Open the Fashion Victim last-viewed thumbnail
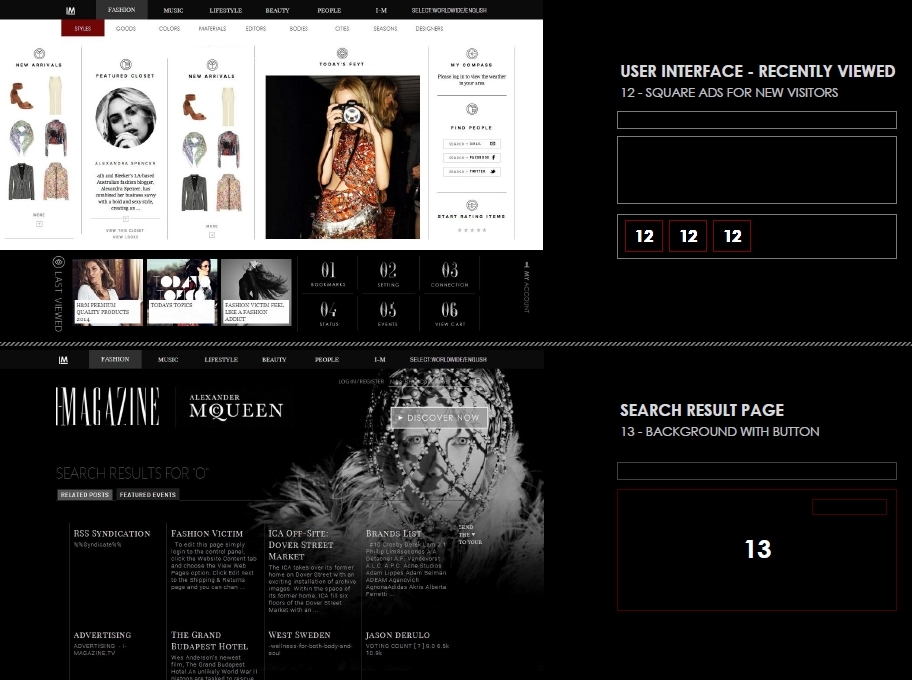Viewport: 912px width, 680px height. [256, 292]
